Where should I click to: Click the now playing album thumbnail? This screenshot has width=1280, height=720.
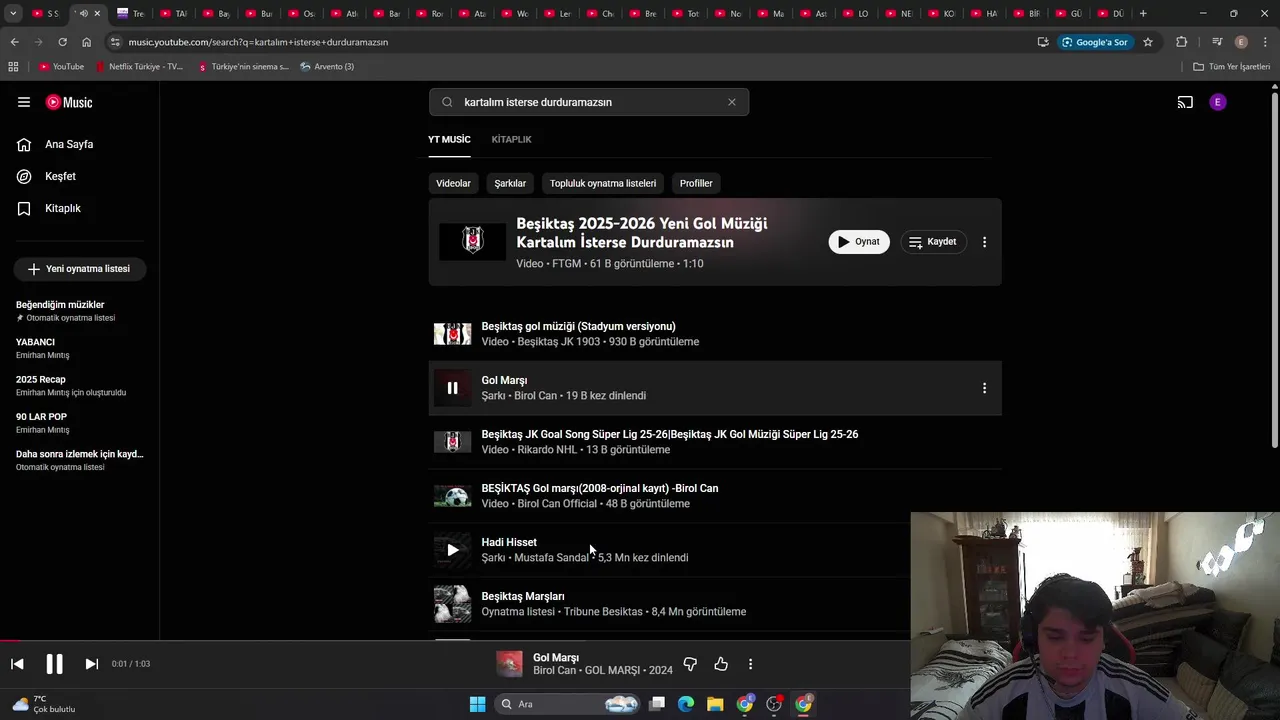509,664
